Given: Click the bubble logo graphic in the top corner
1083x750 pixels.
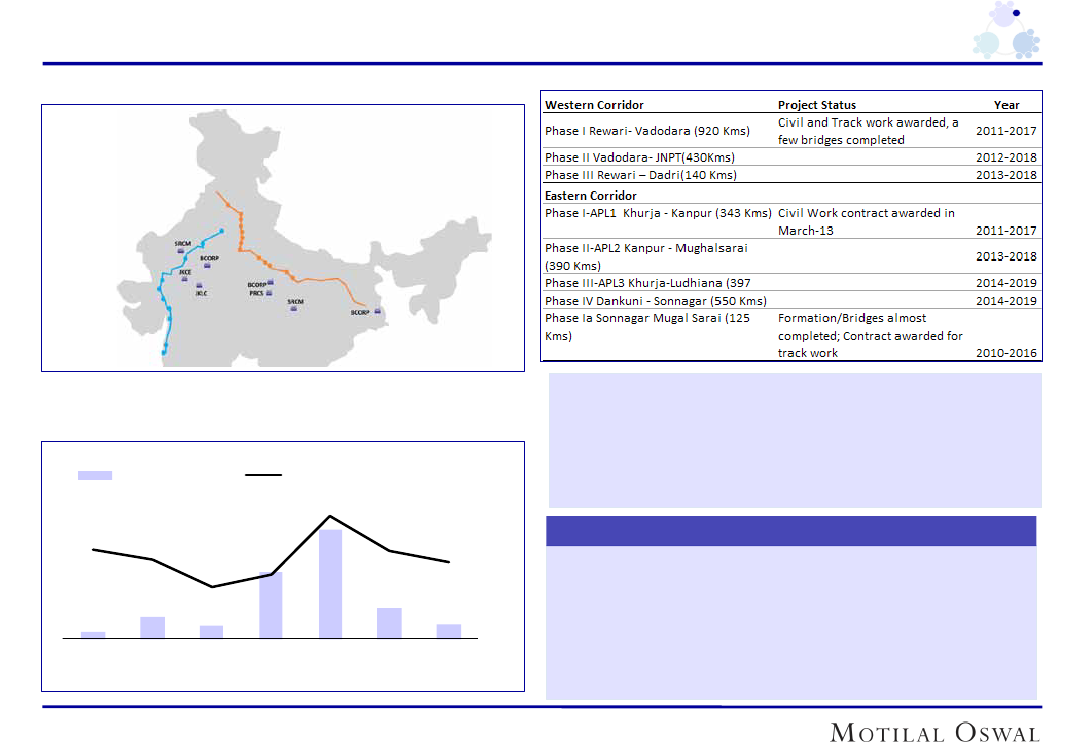Looking at the screenshot, I should coord(1006,31).
